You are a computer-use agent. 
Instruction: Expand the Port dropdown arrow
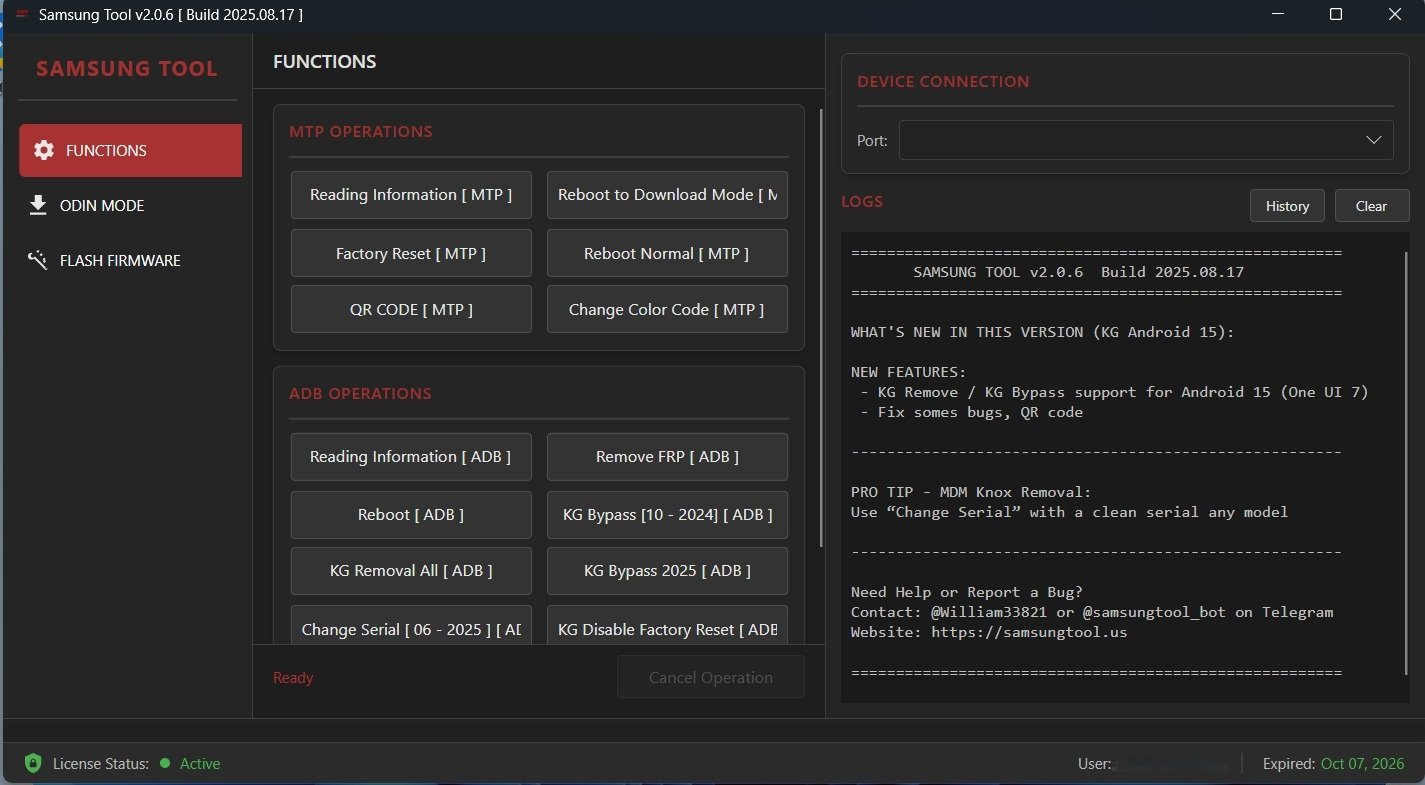pos(1373,140)
